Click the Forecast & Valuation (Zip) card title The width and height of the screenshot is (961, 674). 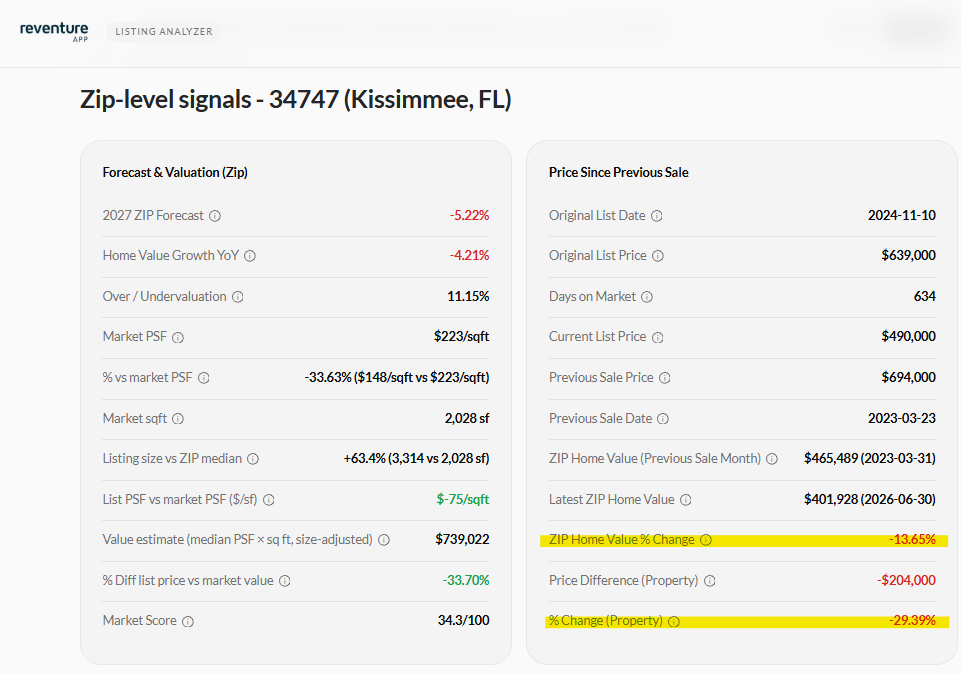point(175,173)
